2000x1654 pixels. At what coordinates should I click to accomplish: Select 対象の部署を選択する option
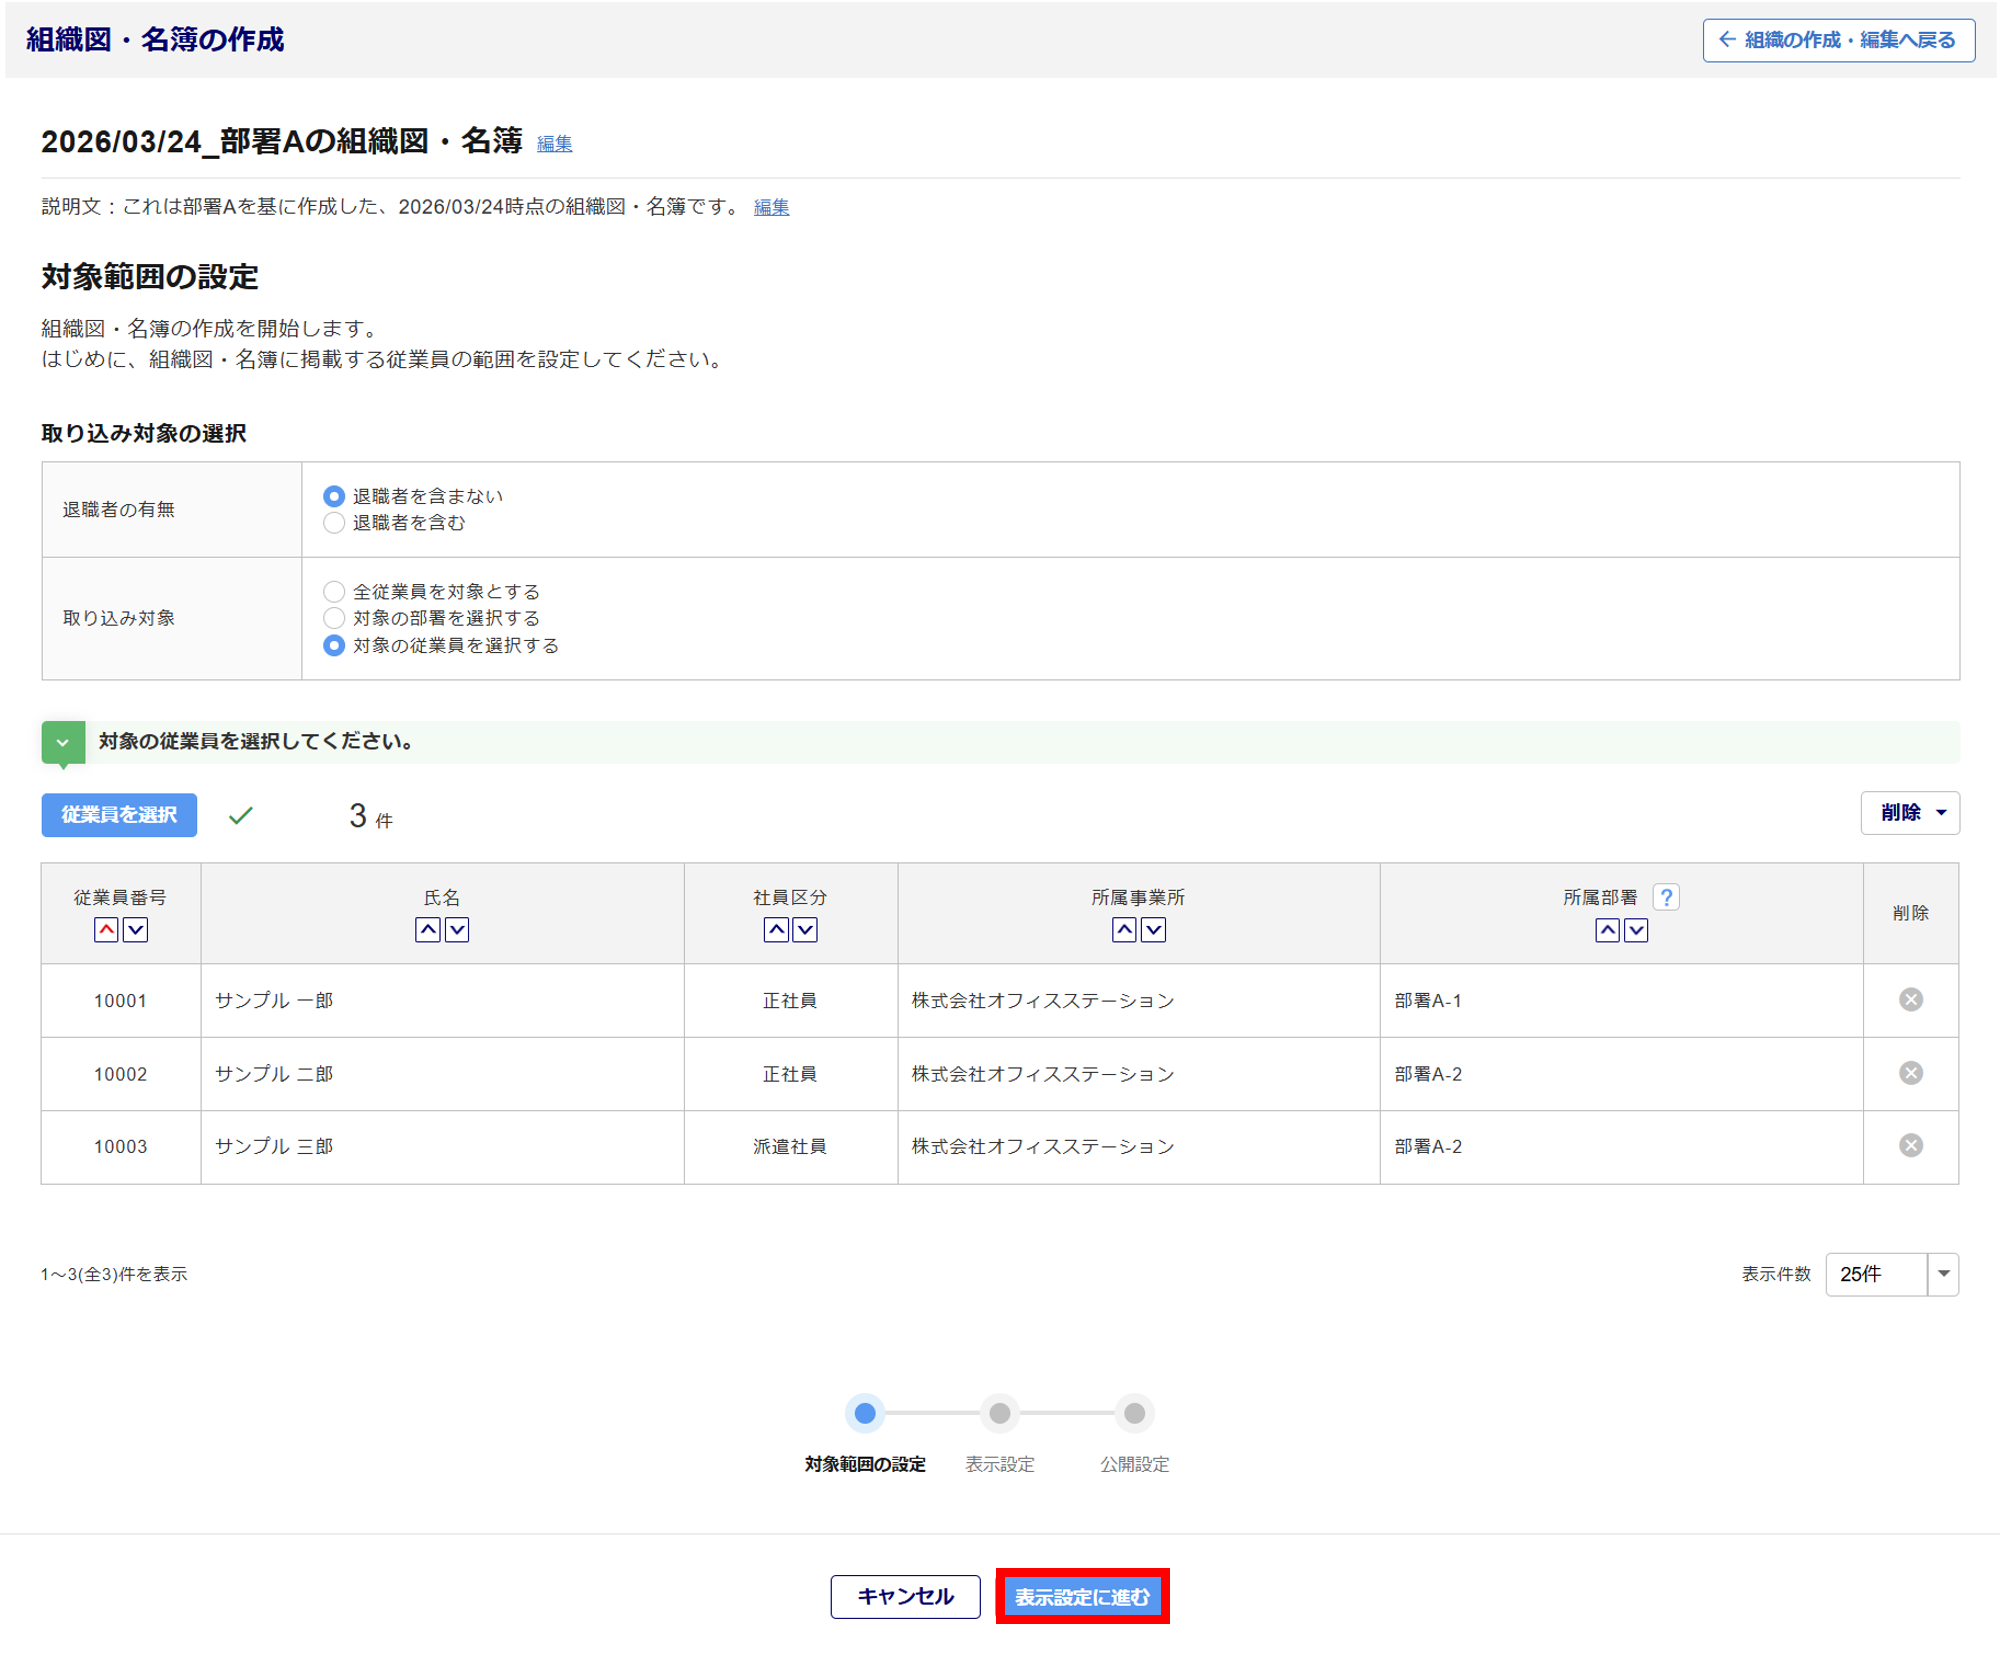334,618
